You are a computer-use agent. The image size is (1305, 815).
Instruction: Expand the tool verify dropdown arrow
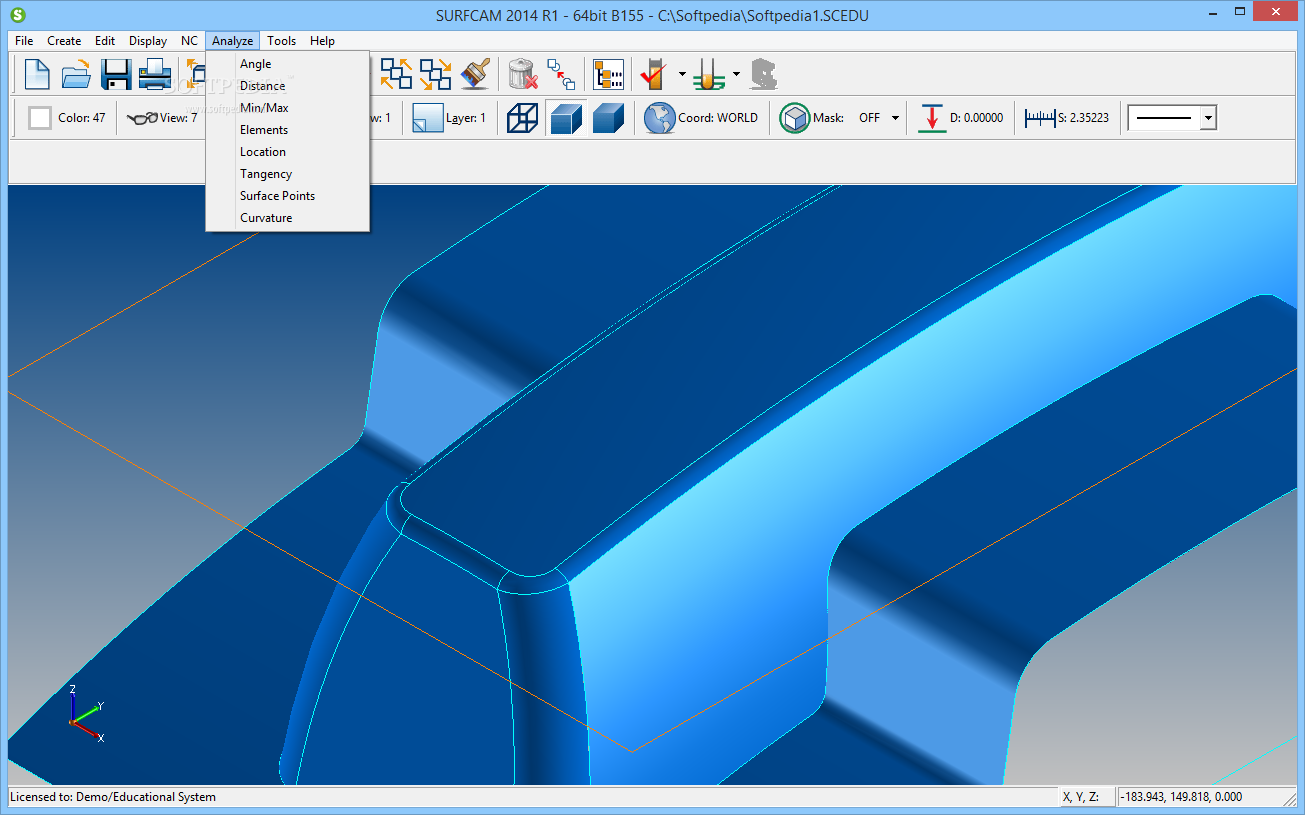(682, 74)
